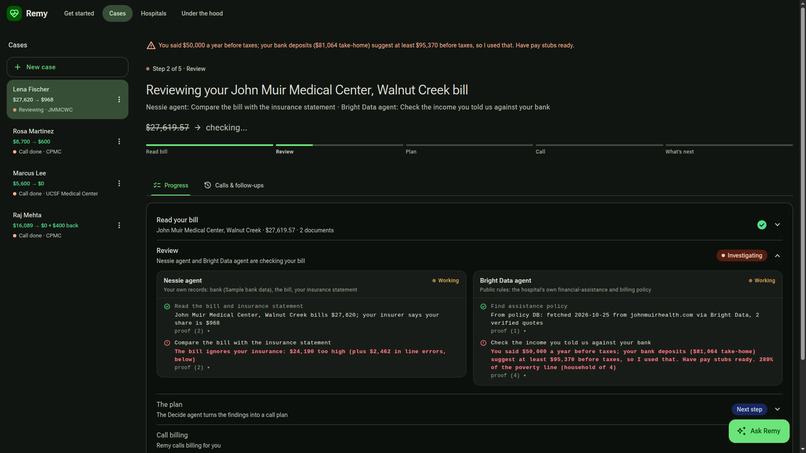Click the Call progress step

pos(599,149)
